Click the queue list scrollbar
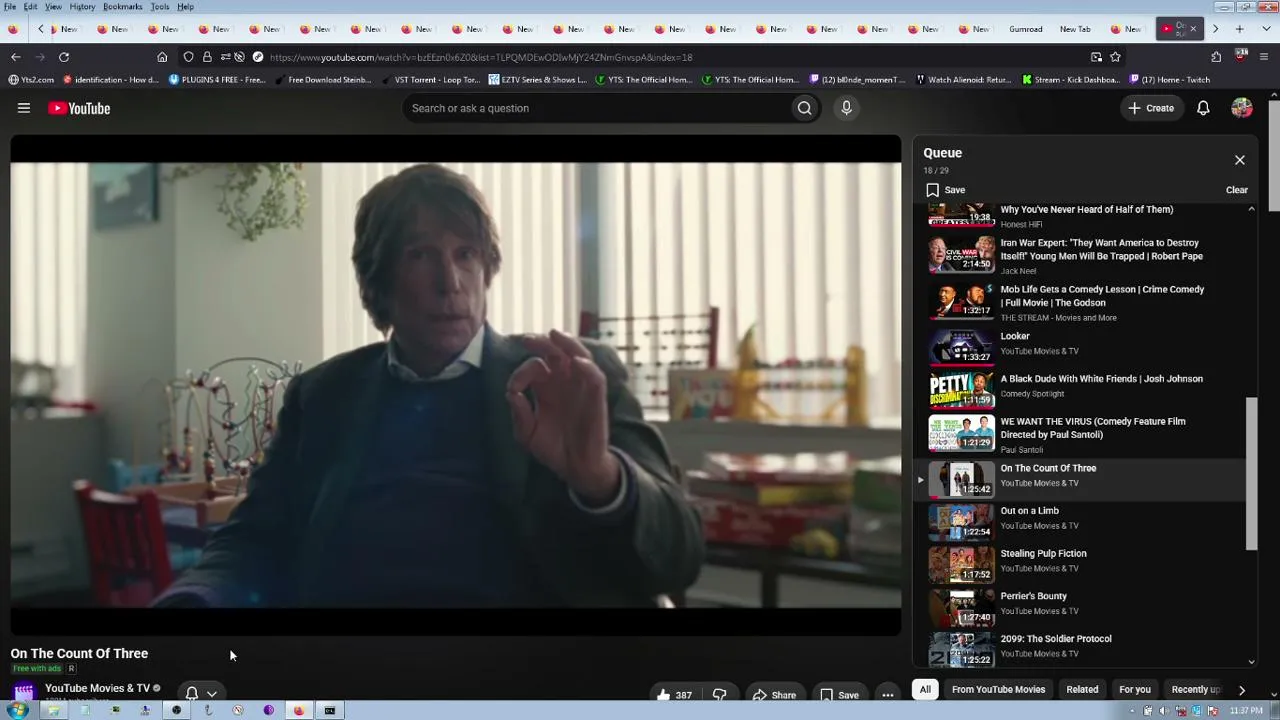The image size is (1280, 720). 1251,473
